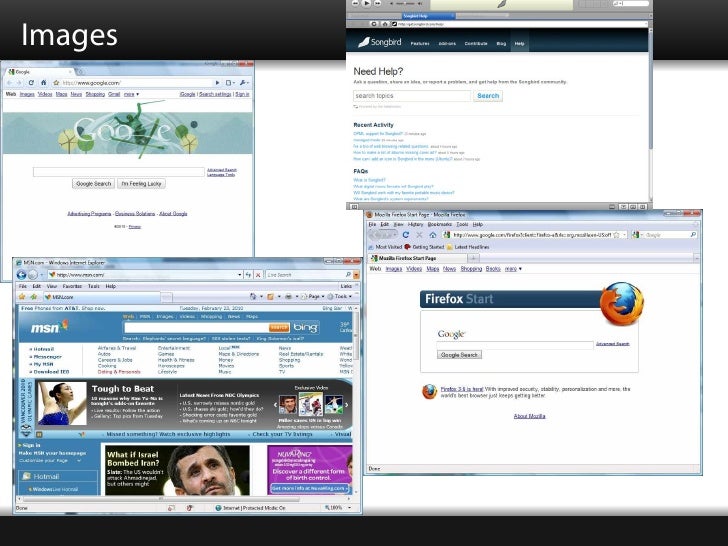Click the IE address bar refresh button

(248, 275)
